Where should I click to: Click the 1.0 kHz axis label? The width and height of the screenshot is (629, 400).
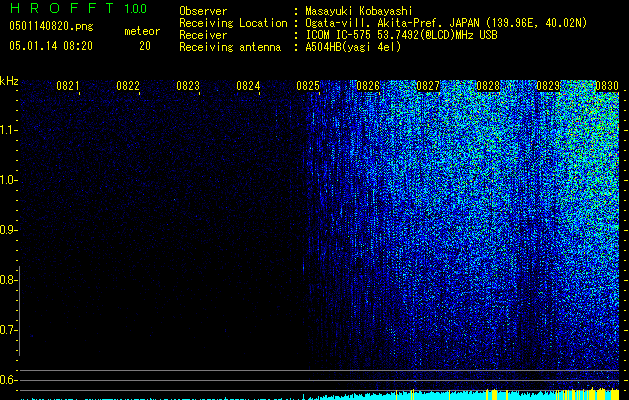point(7,180)
